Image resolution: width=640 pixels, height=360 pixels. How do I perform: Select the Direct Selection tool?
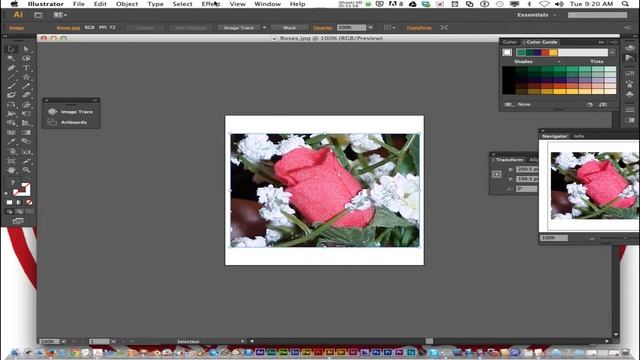pos(26,49)
